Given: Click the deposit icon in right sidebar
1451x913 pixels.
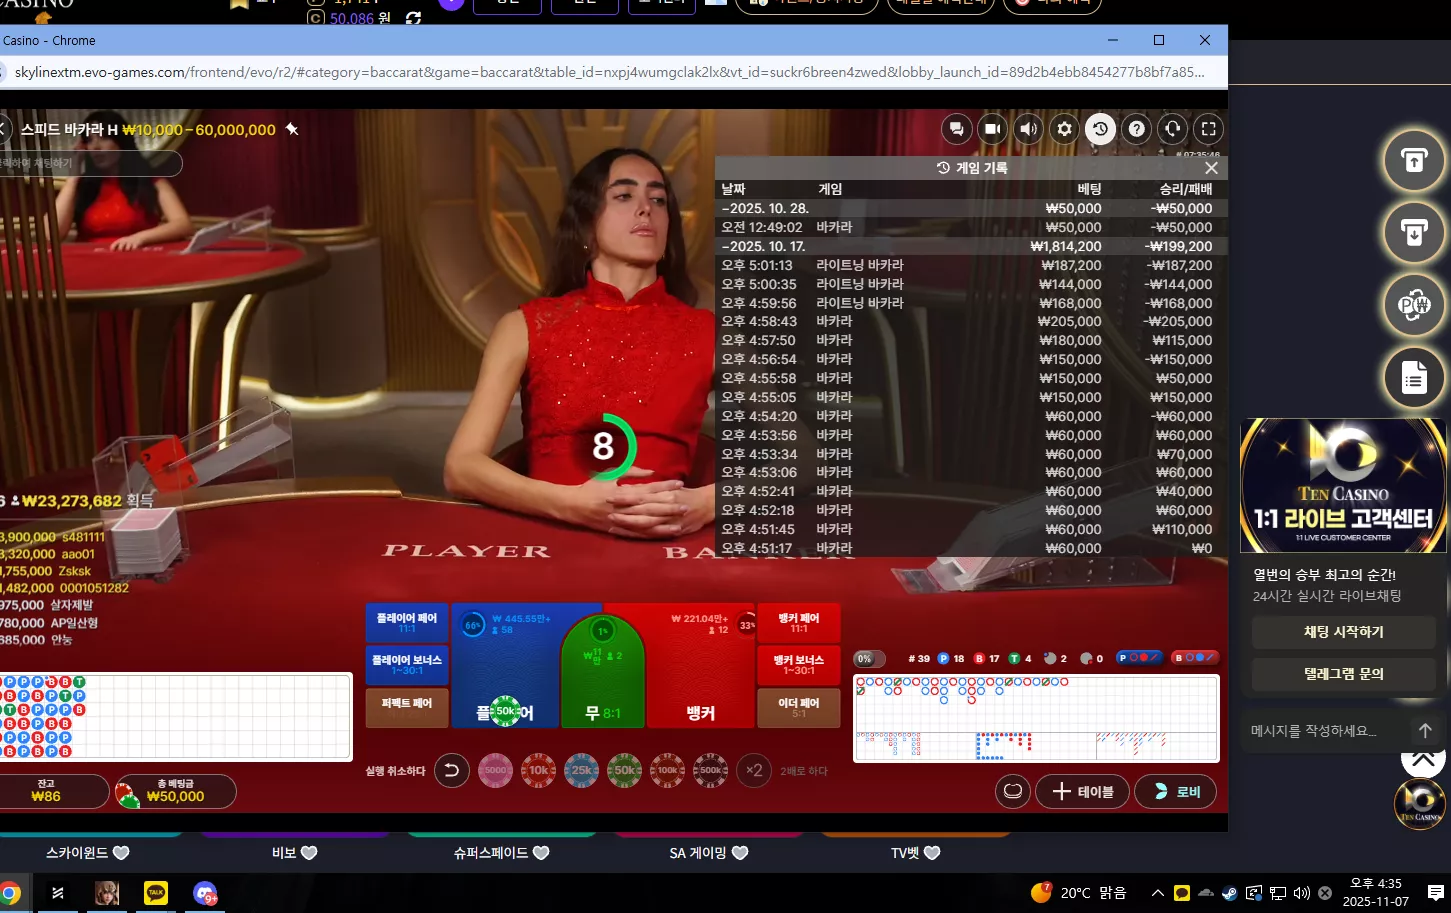Looking at the screenshot, I should [x=1414, y=159].
